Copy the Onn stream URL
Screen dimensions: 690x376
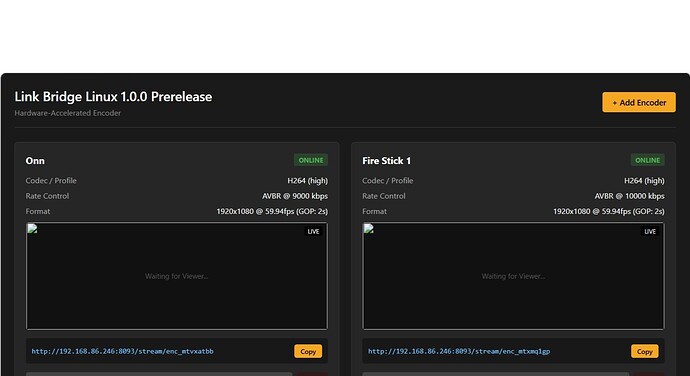click(x=308, y=351)
